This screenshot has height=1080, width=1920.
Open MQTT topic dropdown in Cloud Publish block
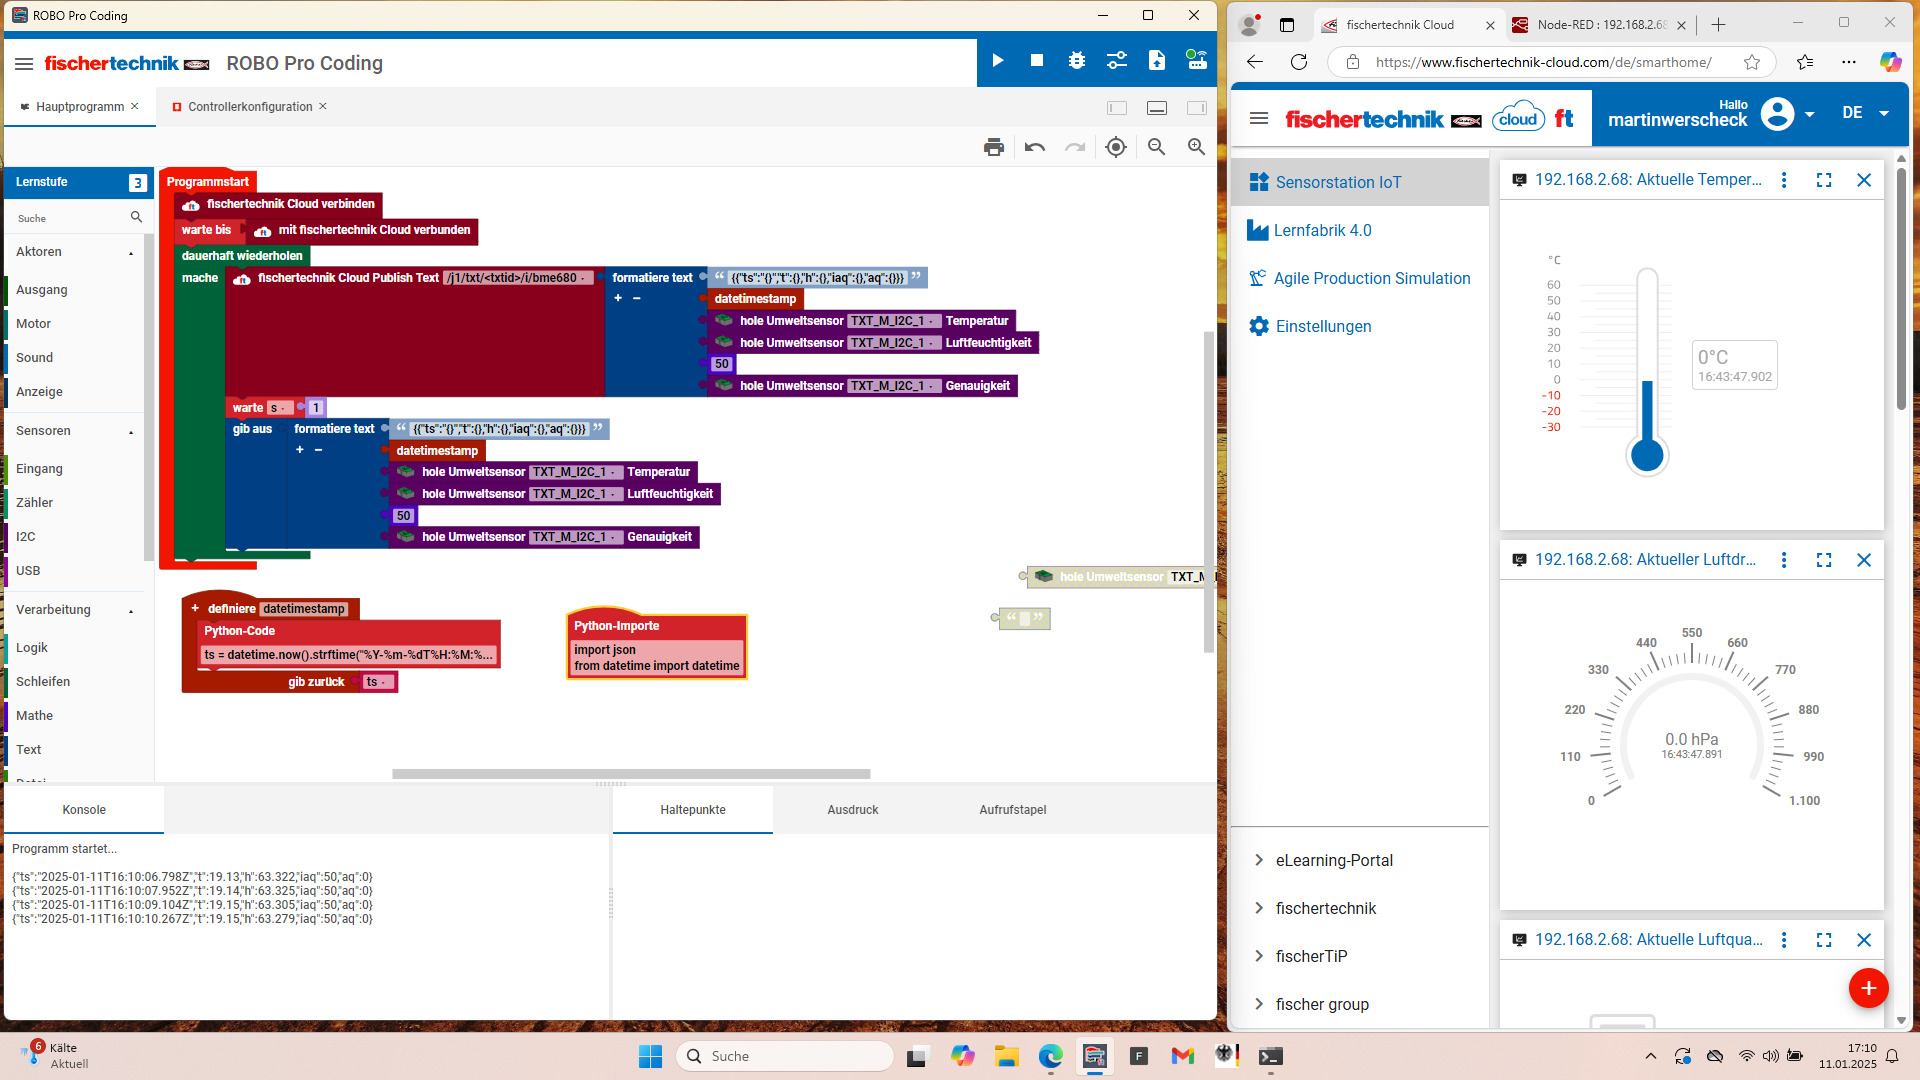click(519, 278)
